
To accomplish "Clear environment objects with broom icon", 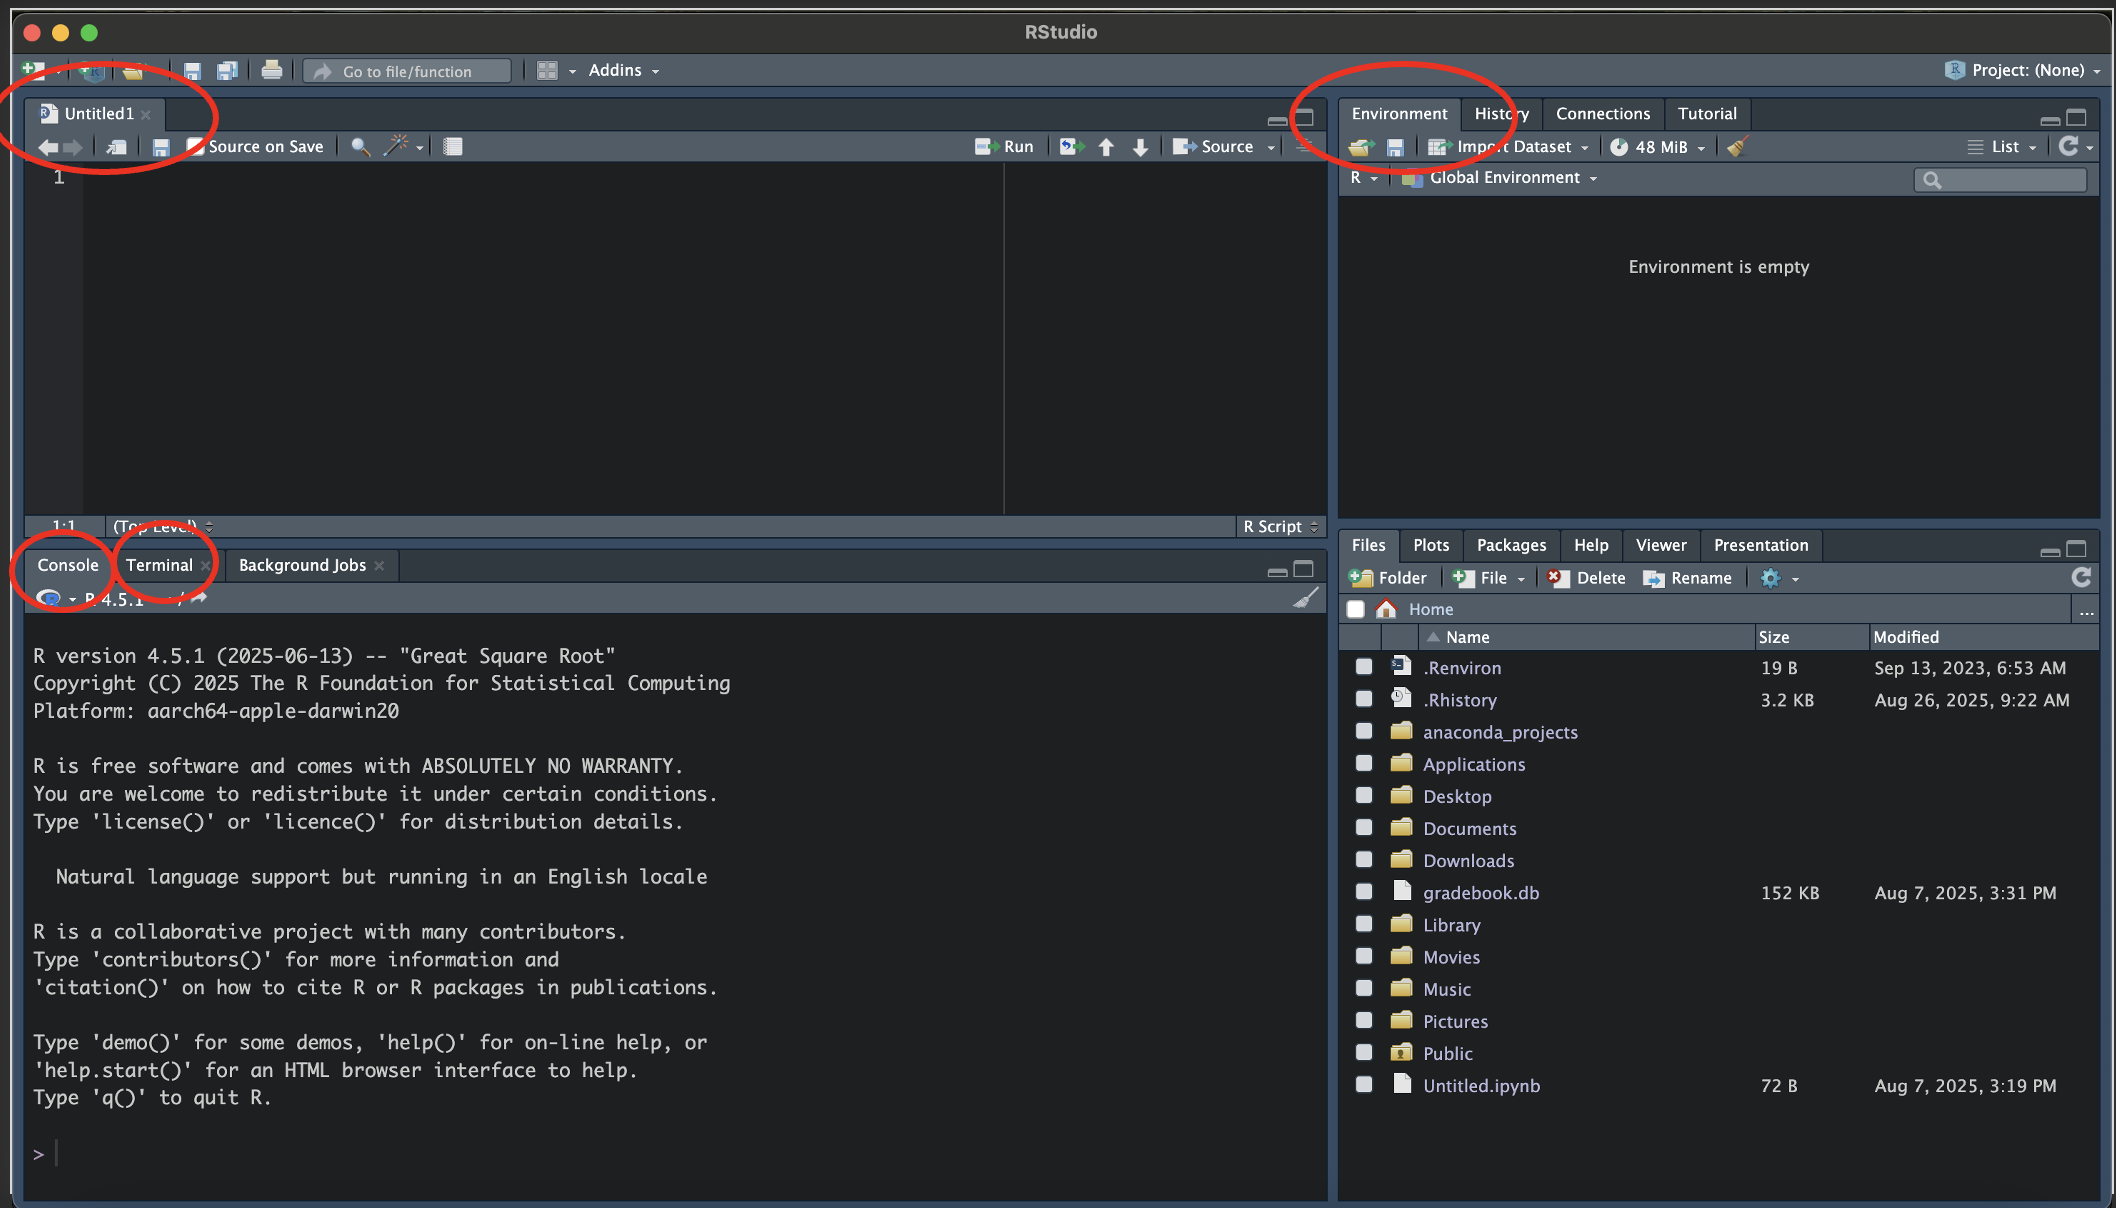I will pyautogui.click(x=1737, y=147).
